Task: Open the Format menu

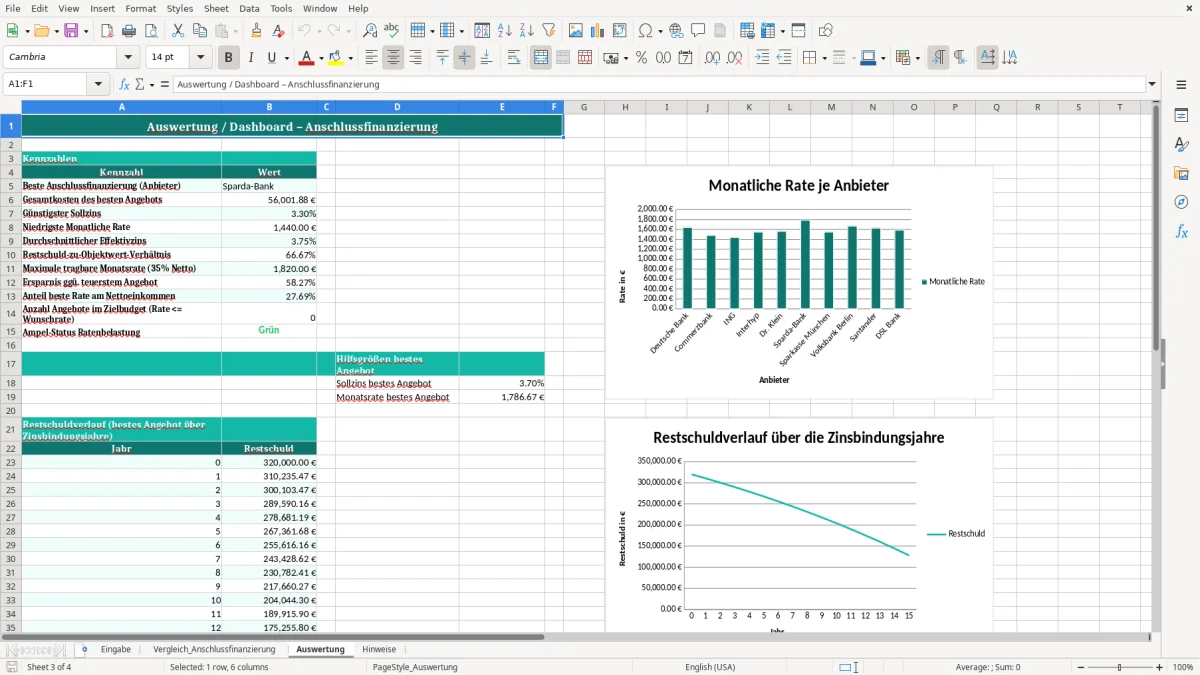Action: coord(140,8)
